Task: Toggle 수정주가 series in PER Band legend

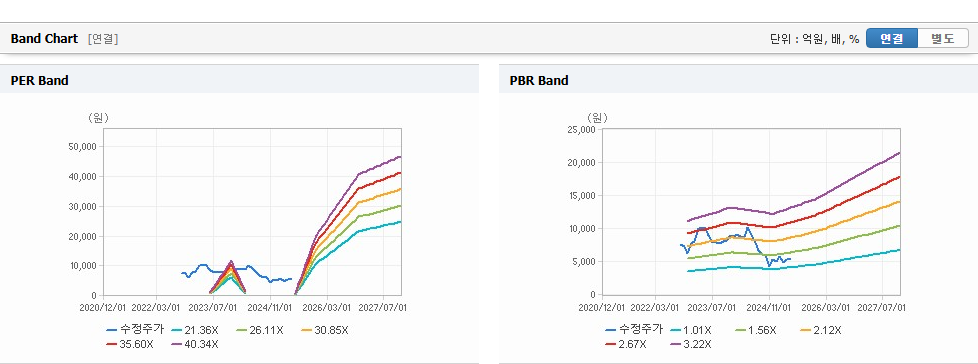Action: [x=135, y=330]
